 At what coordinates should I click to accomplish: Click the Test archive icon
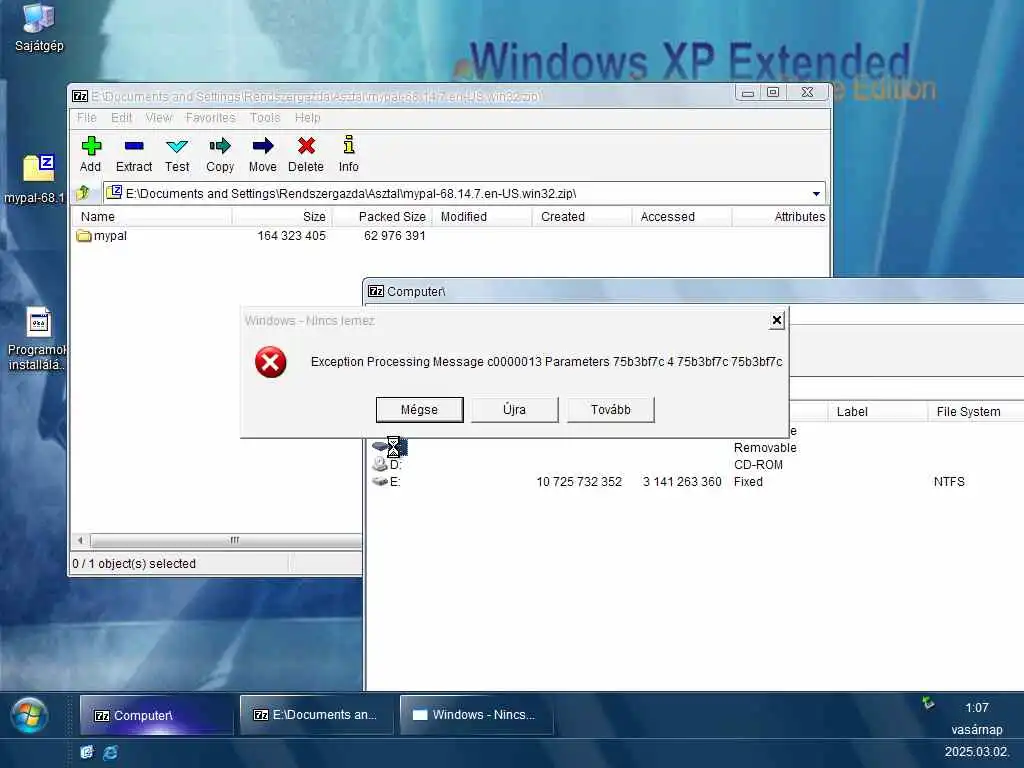pos(177,154)
